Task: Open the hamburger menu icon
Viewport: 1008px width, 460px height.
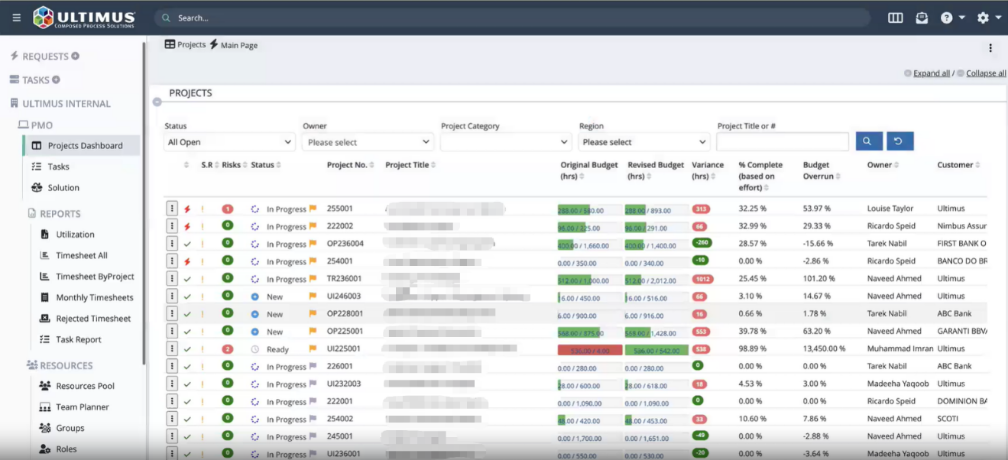Action: click(17, 18)
